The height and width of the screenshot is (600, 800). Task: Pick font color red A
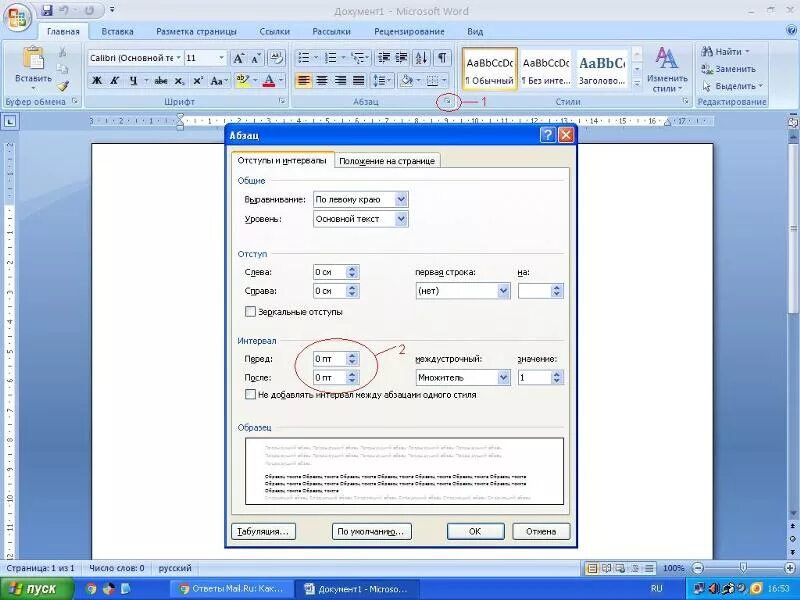269,81
